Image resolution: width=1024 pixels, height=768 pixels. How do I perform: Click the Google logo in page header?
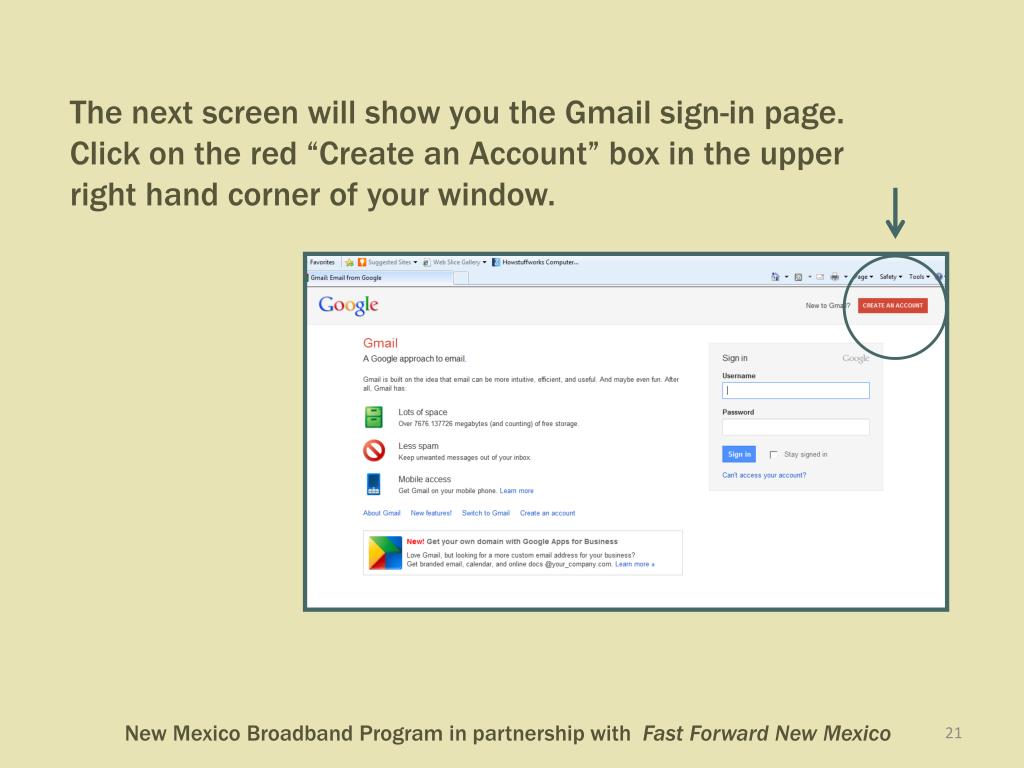tap(348, 305)
